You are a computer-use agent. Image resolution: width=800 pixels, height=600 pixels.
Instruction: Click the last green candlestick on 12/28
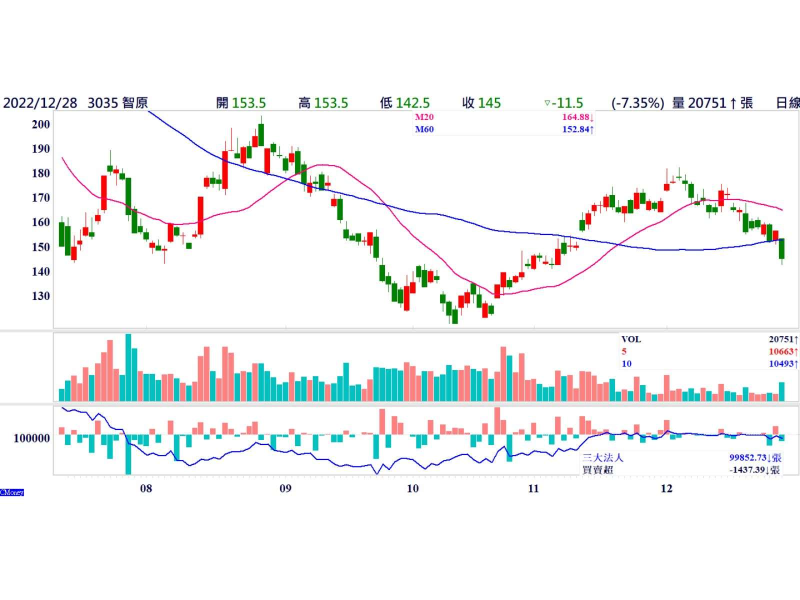782,249
